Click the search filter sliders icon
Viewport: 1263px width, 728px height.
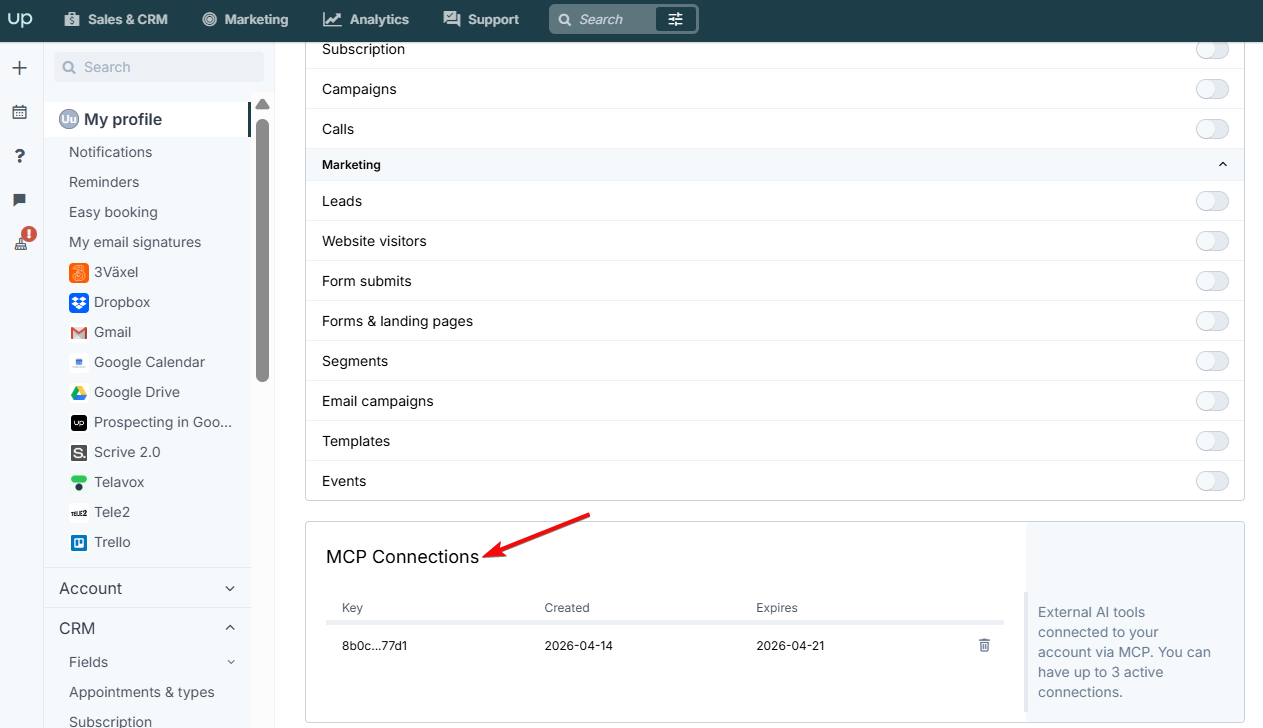[x=676, y=19]
